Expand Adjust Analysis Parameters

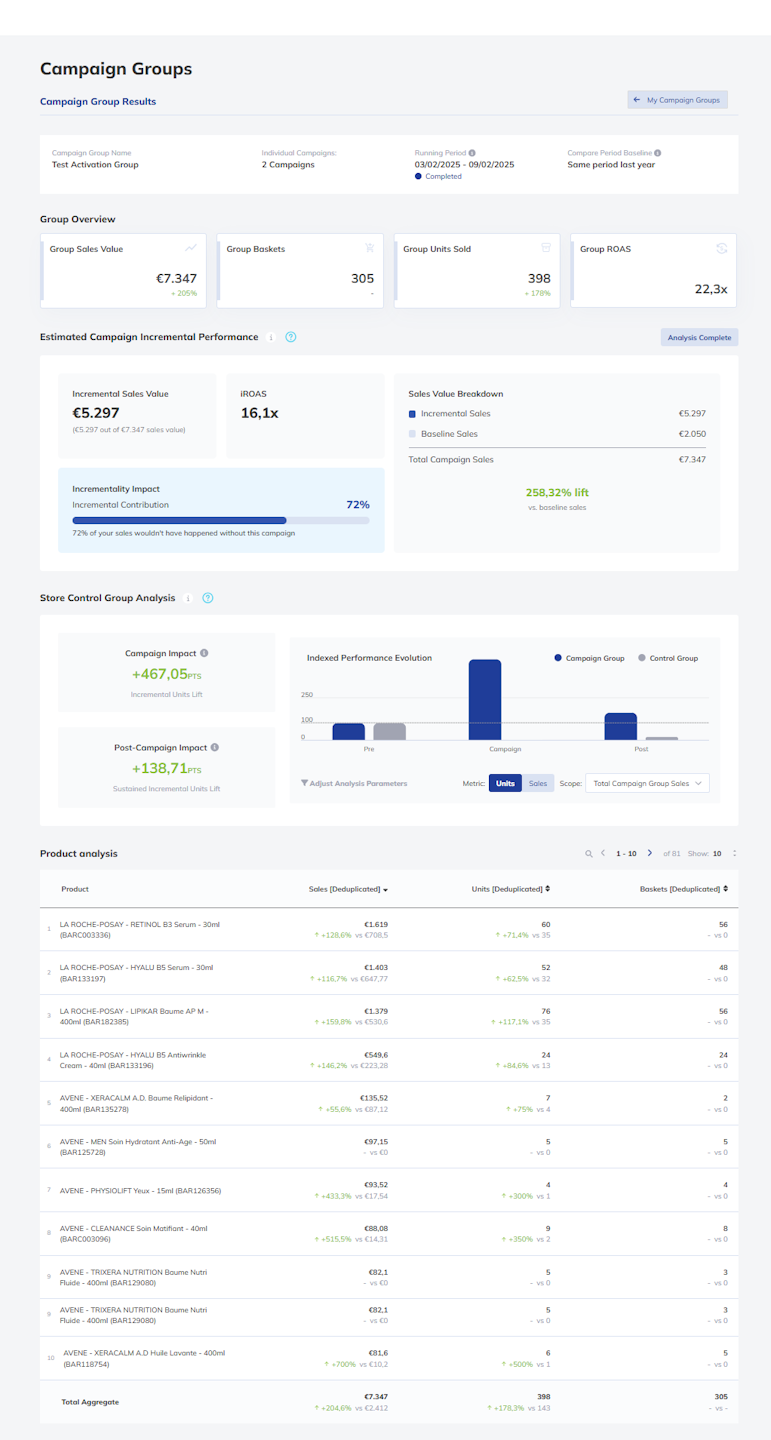(354, 783)
